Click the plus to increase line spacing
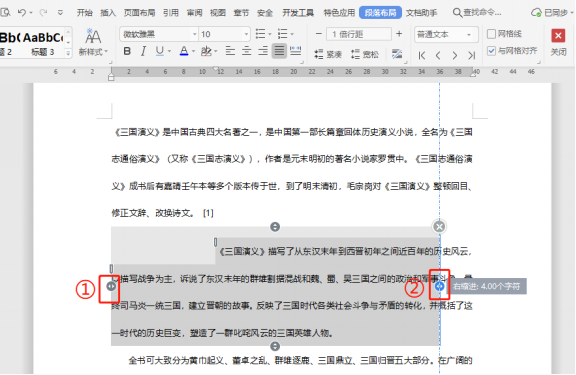Image resolution: width=576 pixels, height=375 pixels. [x=399, y=34]
